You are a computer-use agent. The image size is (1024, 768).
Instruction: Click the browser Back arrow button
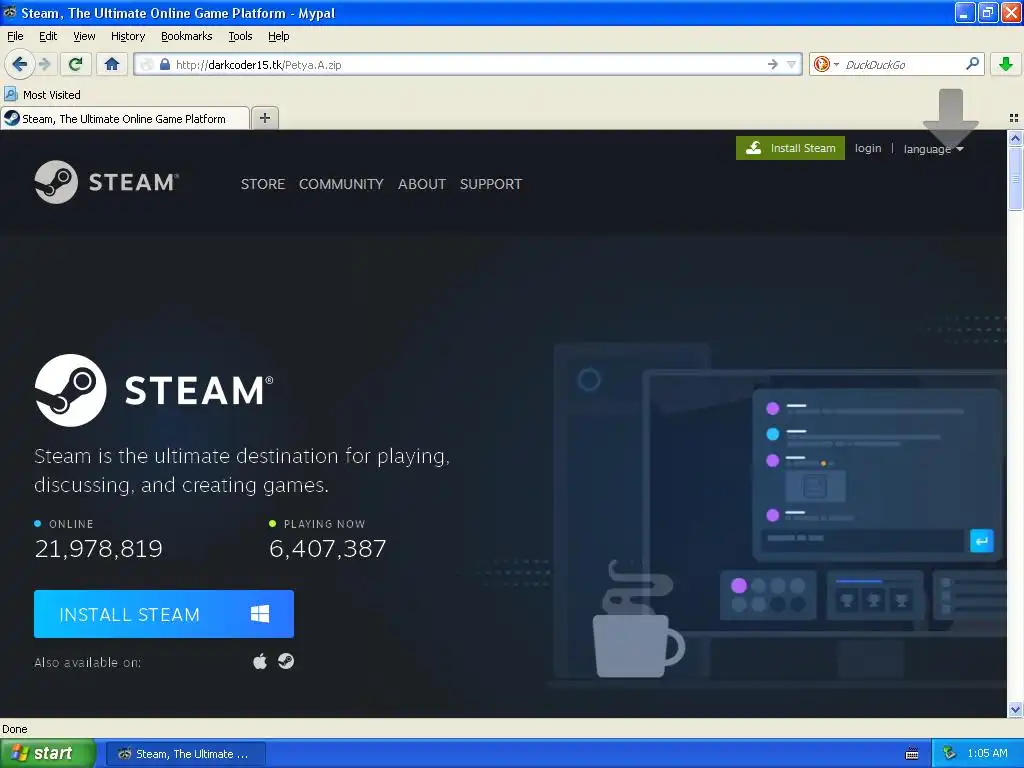pos(19,64)
